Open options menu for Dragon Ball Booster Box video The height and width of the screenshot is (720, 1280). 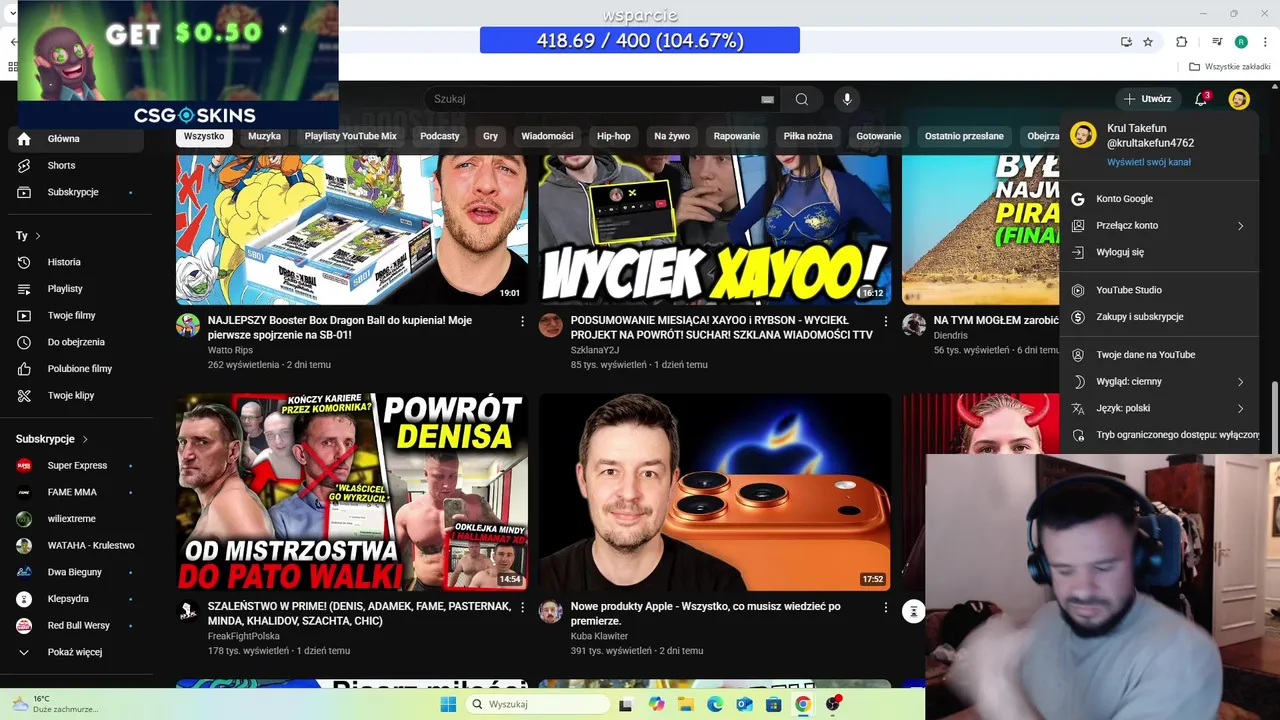click(522, 321)
